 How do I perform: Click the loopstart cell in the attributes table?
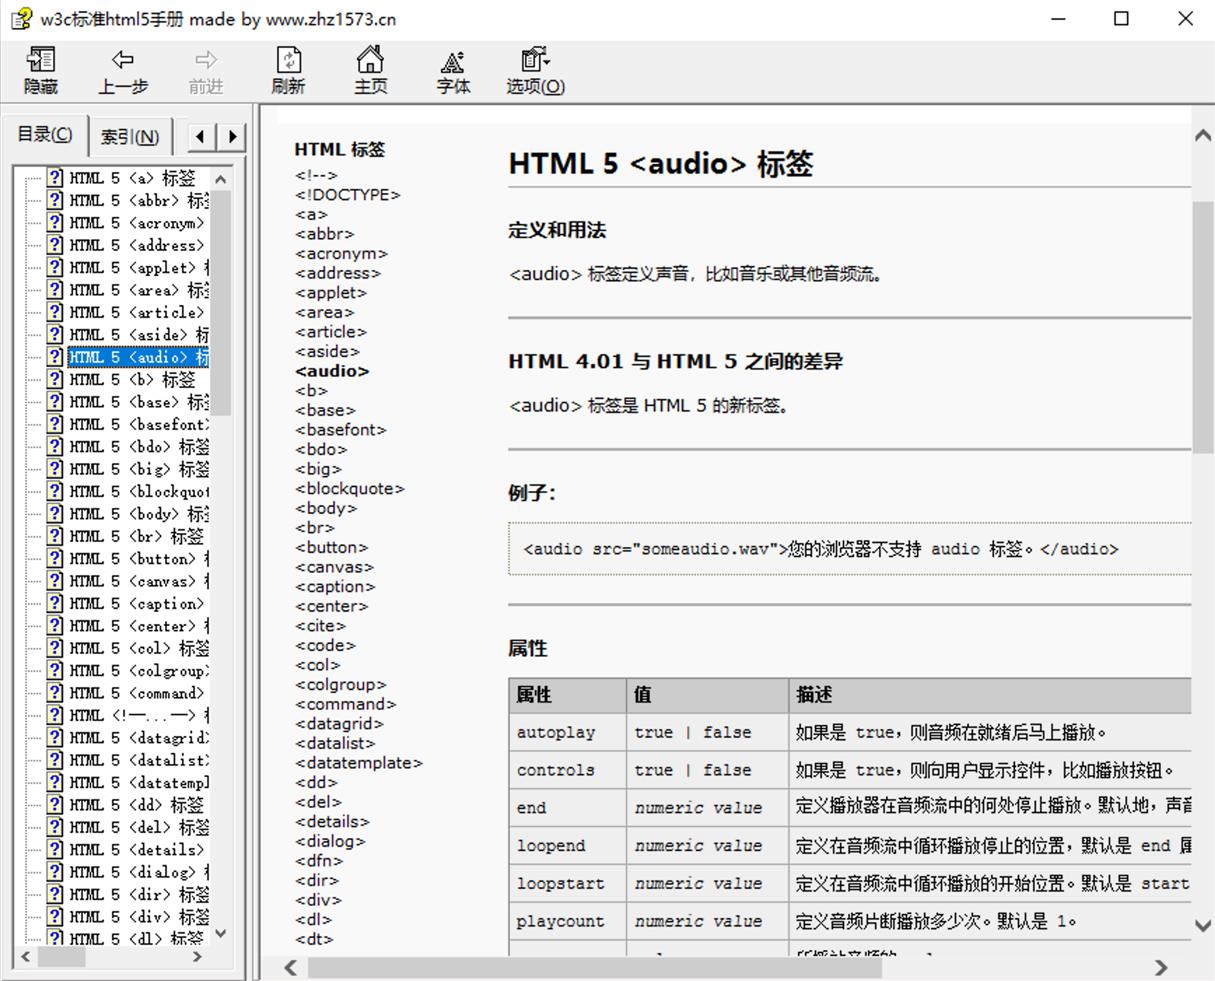(567, 884)
